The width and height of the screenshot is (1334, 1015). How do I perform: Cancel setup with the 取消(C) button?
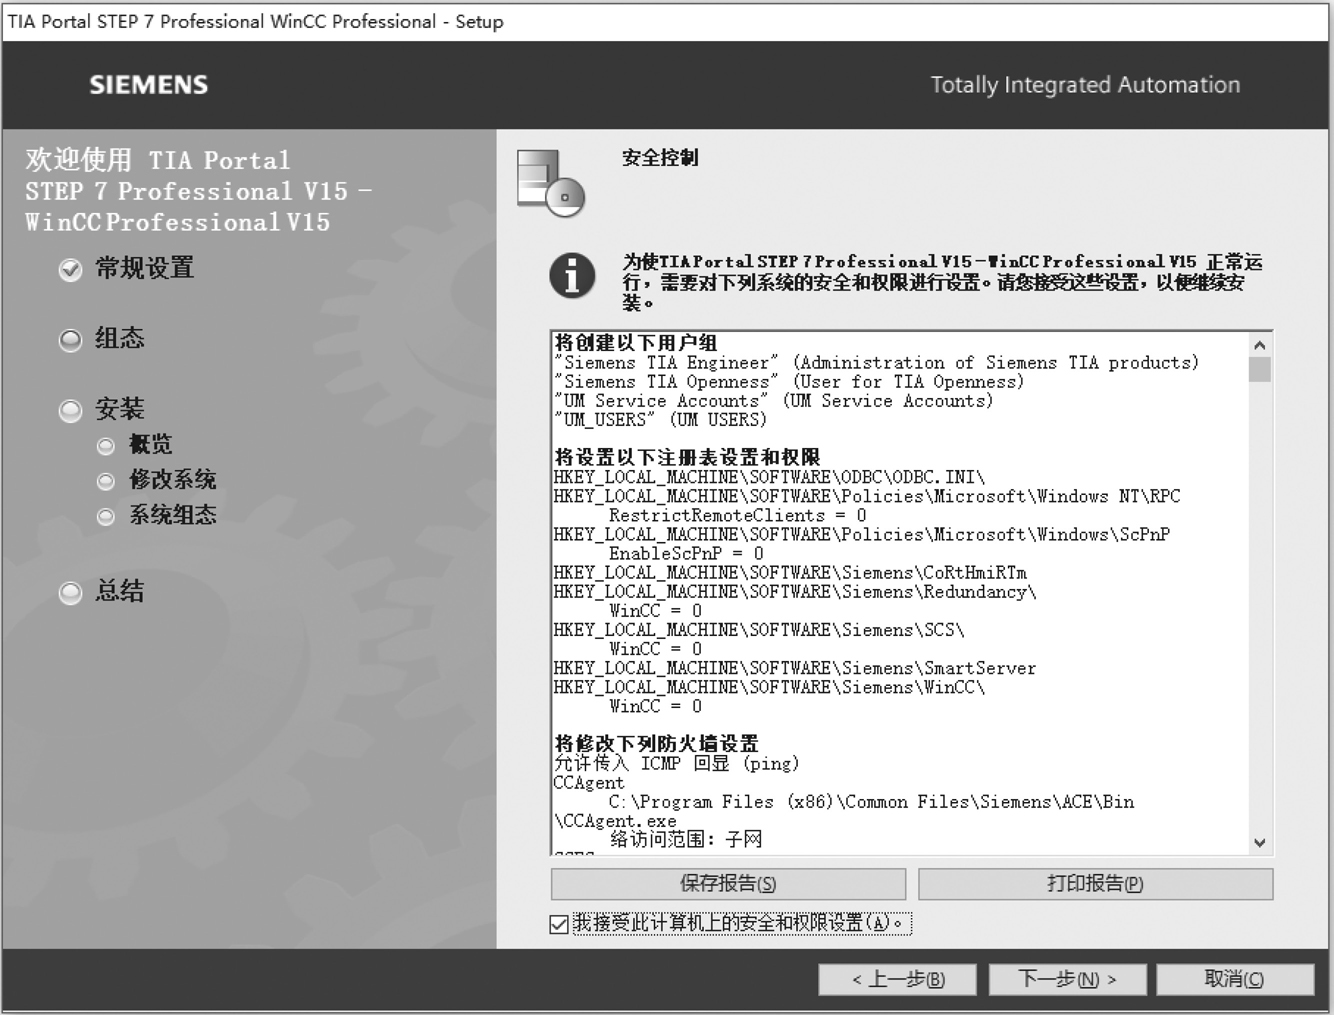1235,979
